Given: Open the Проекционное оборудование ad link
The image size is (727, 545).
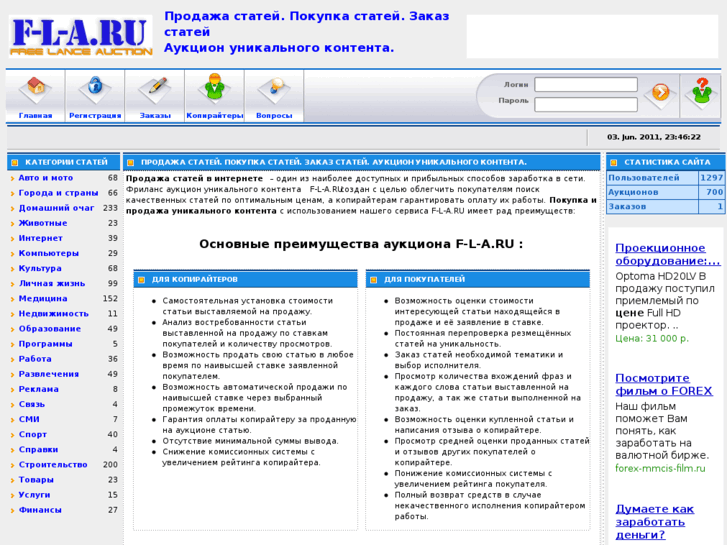Looking at the screenshot, I should tap(668, 254).
